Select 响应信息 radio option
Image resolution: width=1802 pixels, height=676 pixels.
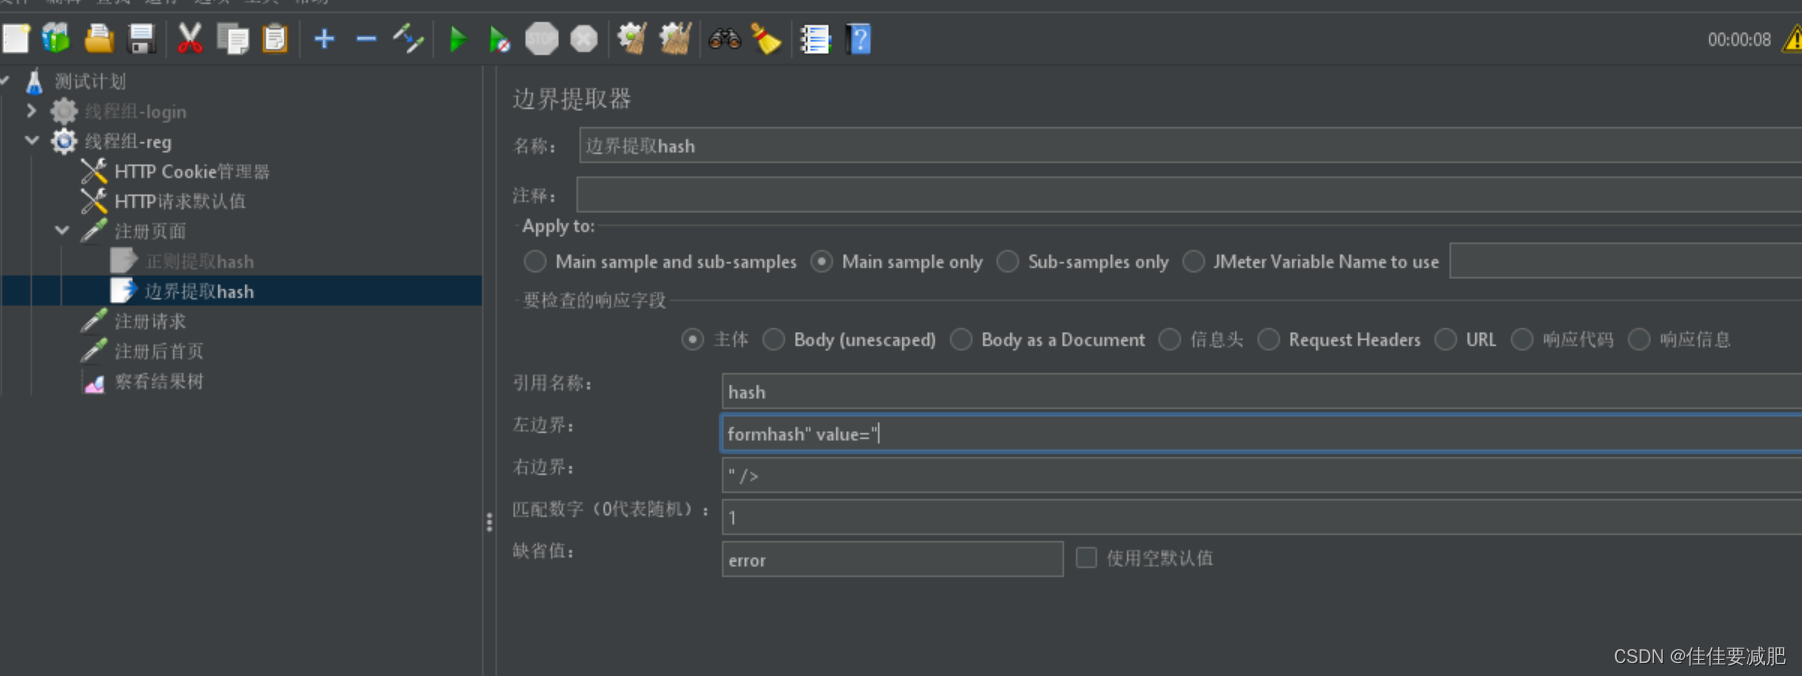(1639, 339)
